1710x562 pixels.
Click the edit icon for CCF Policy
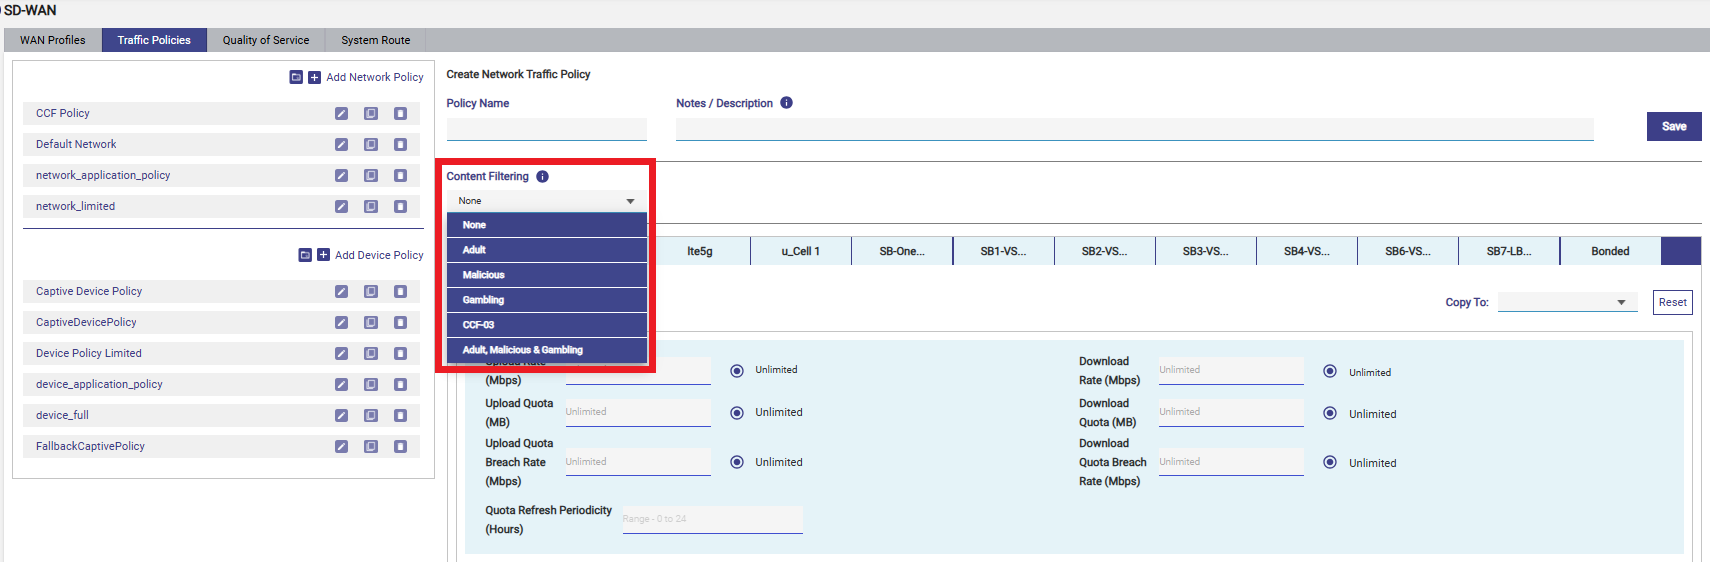tap(341, 114)
